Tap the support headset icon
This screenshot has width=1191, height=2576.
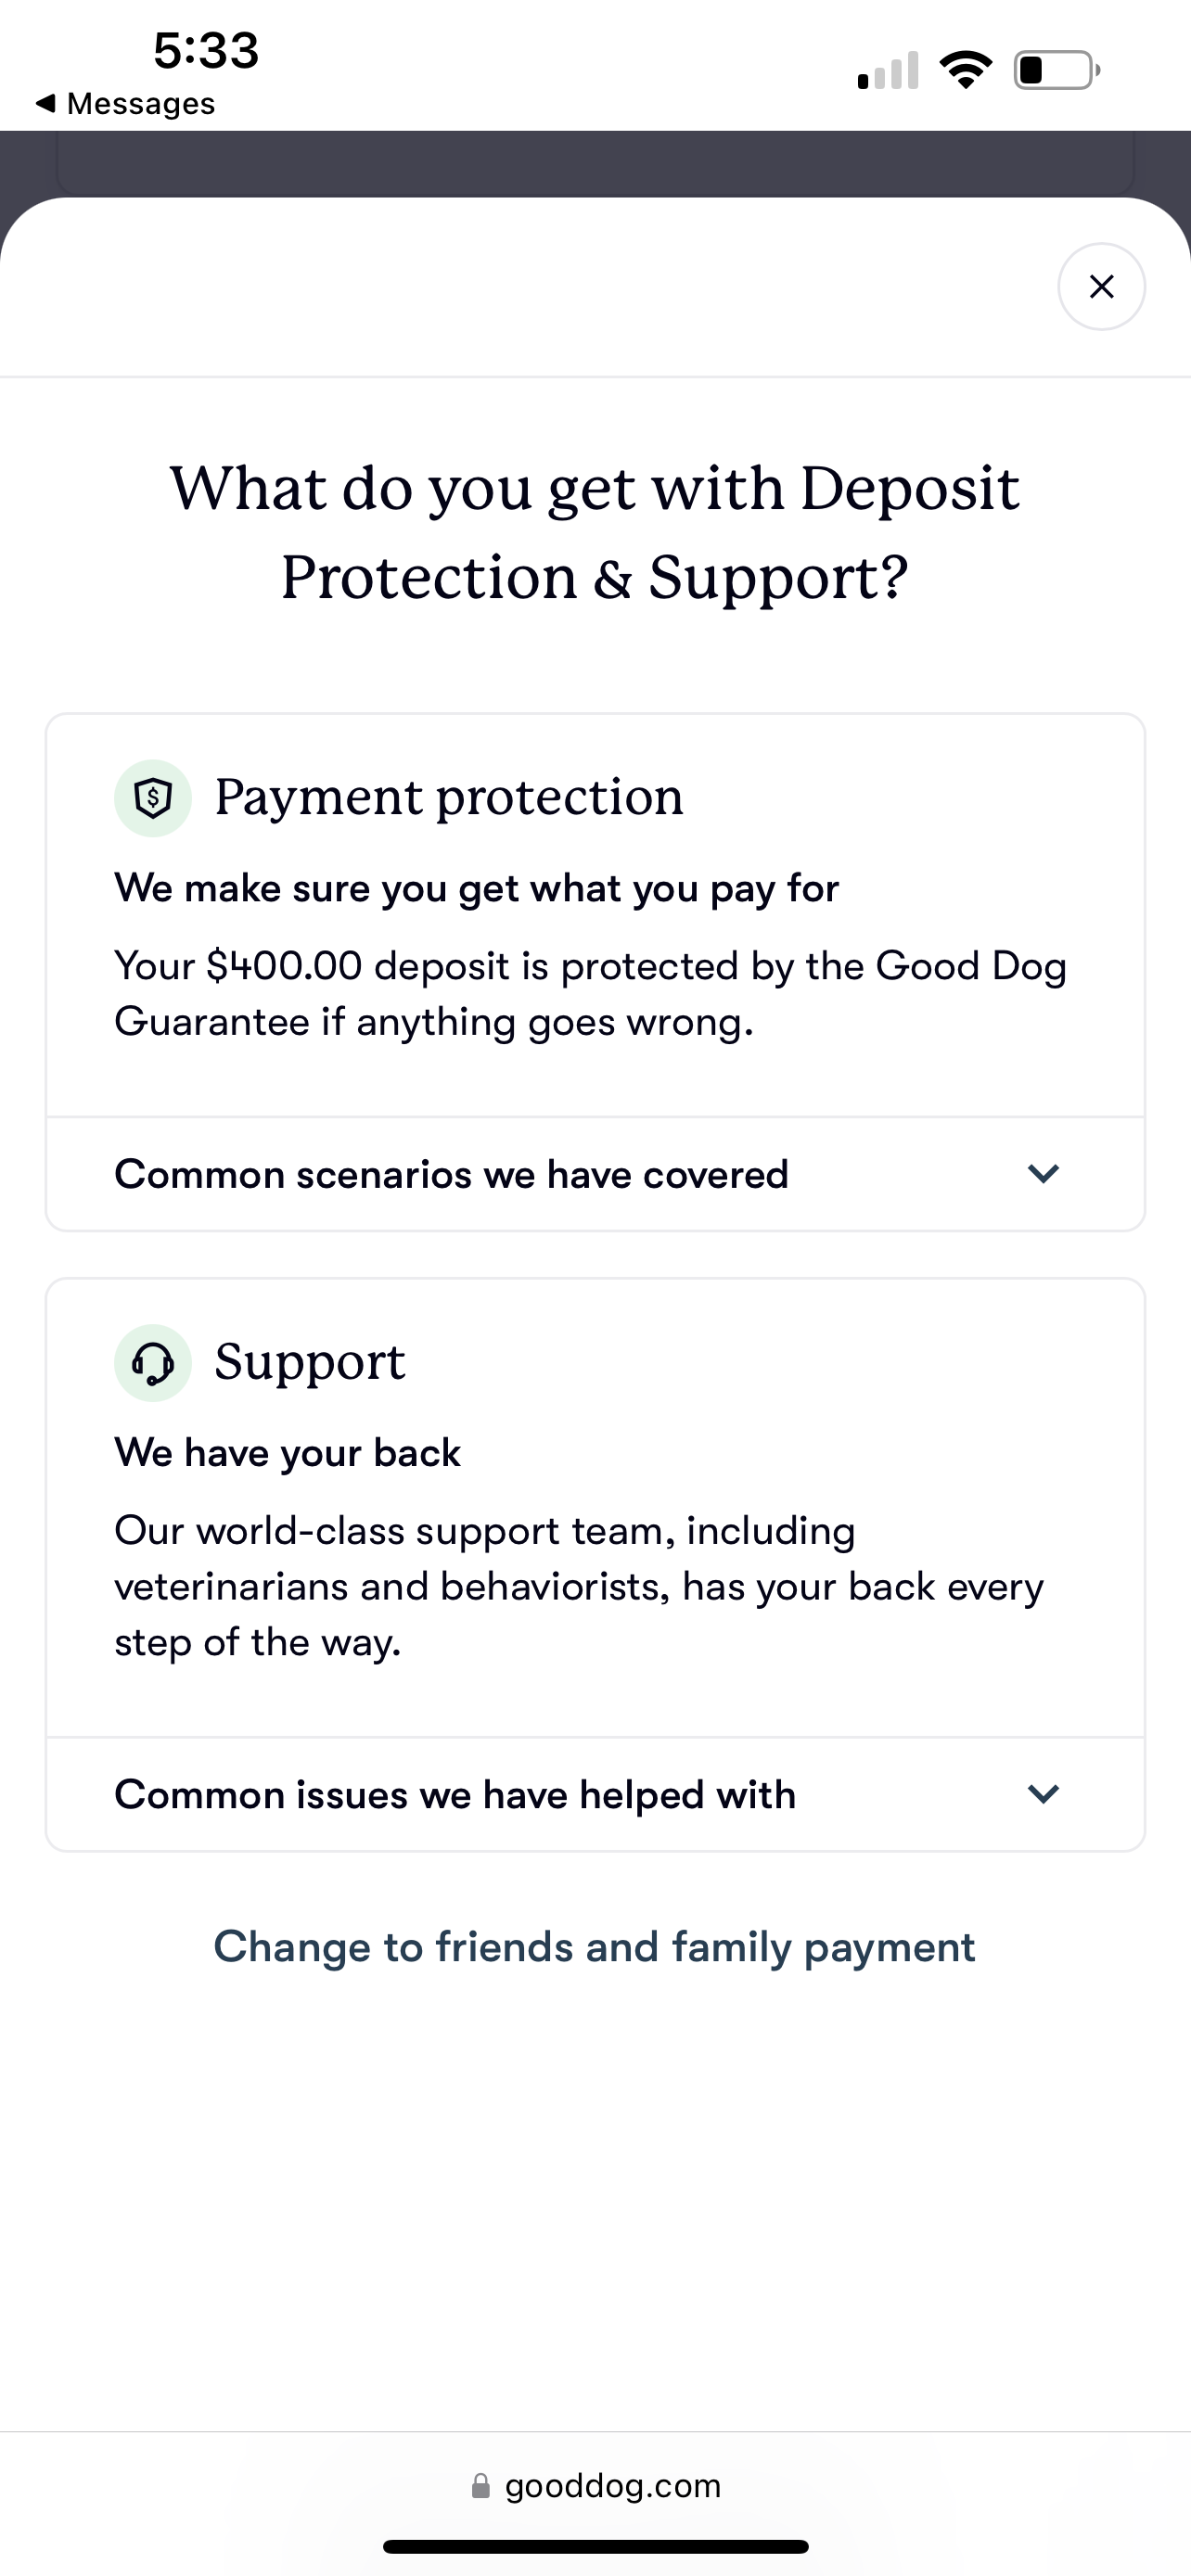[153, 1363]
